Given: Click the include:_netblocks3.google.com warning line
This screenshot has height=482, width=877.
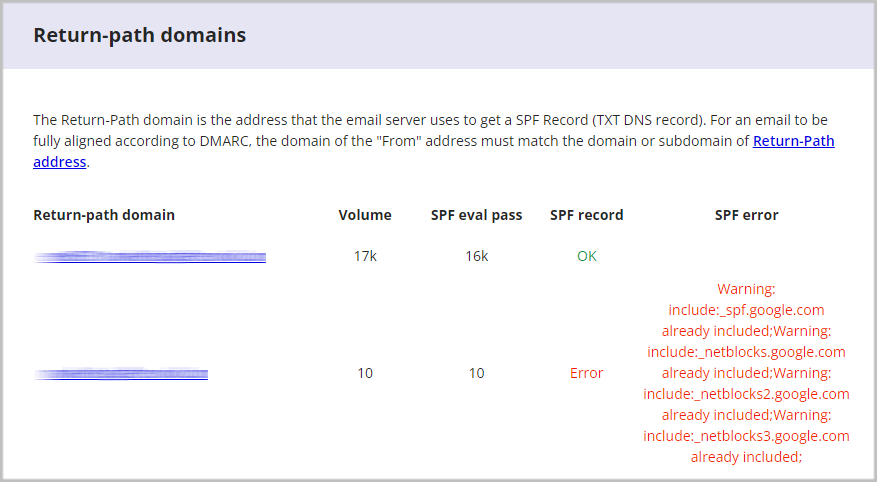Looking at the screenshot, I should point(746,436).
